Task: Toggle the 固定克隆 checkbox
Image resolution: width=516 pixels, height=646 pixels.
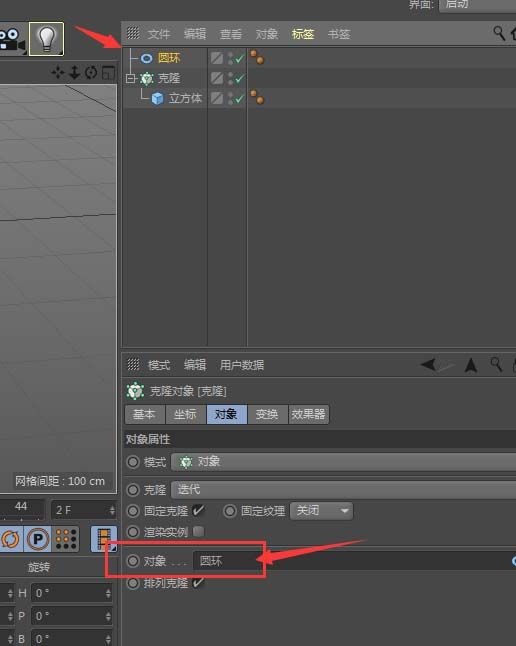Action: pos(198,511)
